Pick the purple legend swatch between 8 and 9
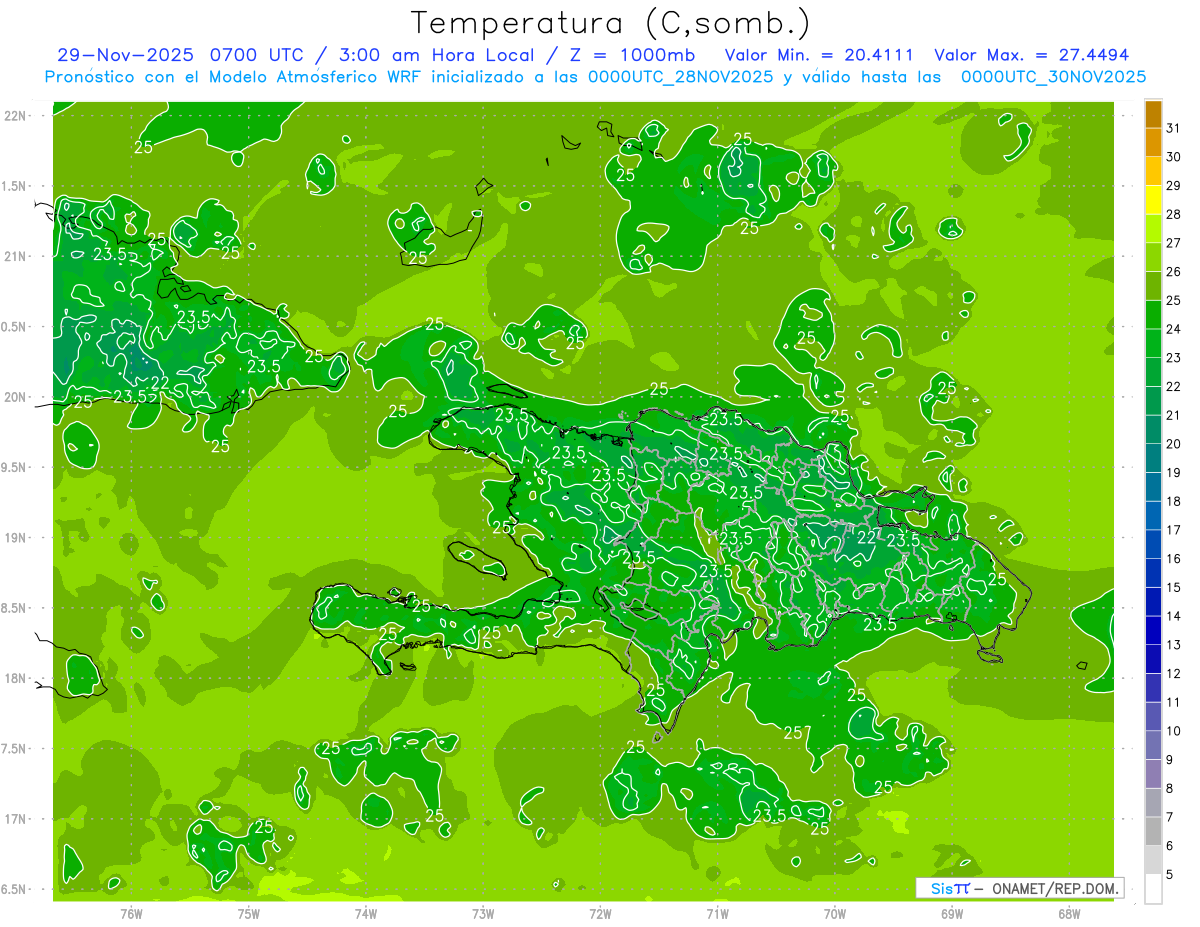 tap(1153, 774)
